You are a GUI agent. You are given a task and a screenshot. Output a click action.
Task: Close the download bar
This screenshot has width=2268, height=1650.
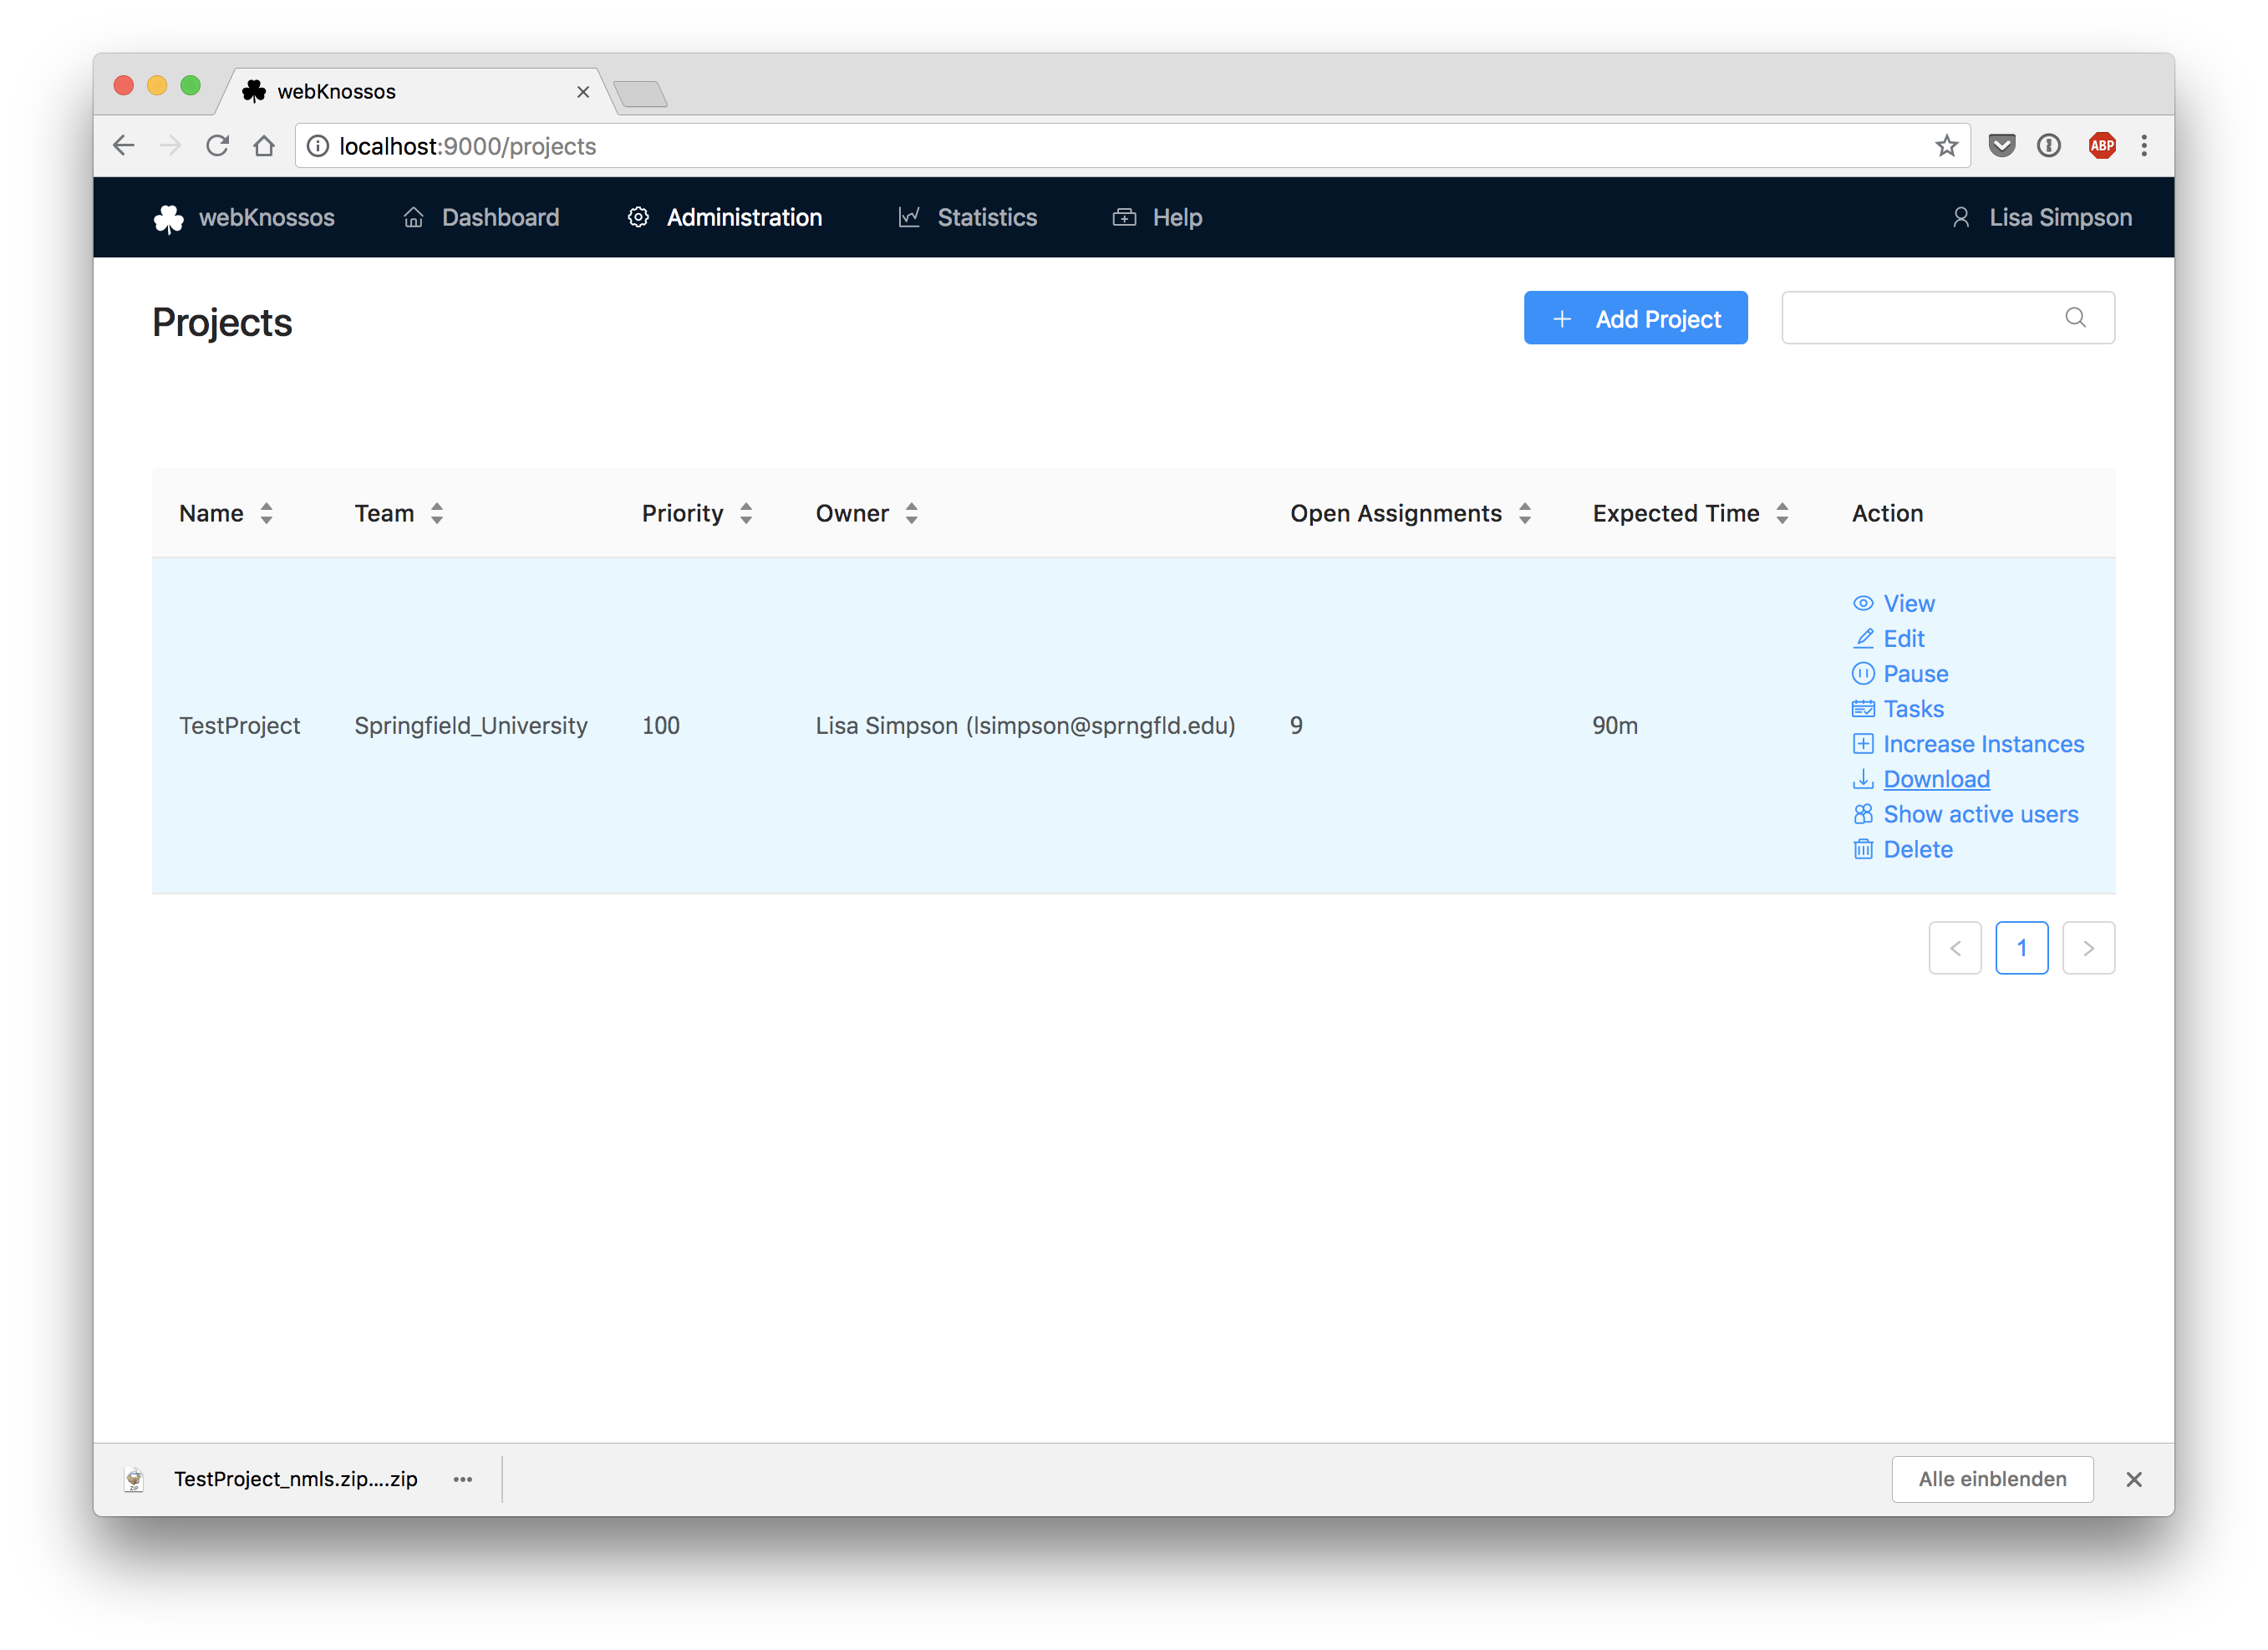[2134, 1479]
